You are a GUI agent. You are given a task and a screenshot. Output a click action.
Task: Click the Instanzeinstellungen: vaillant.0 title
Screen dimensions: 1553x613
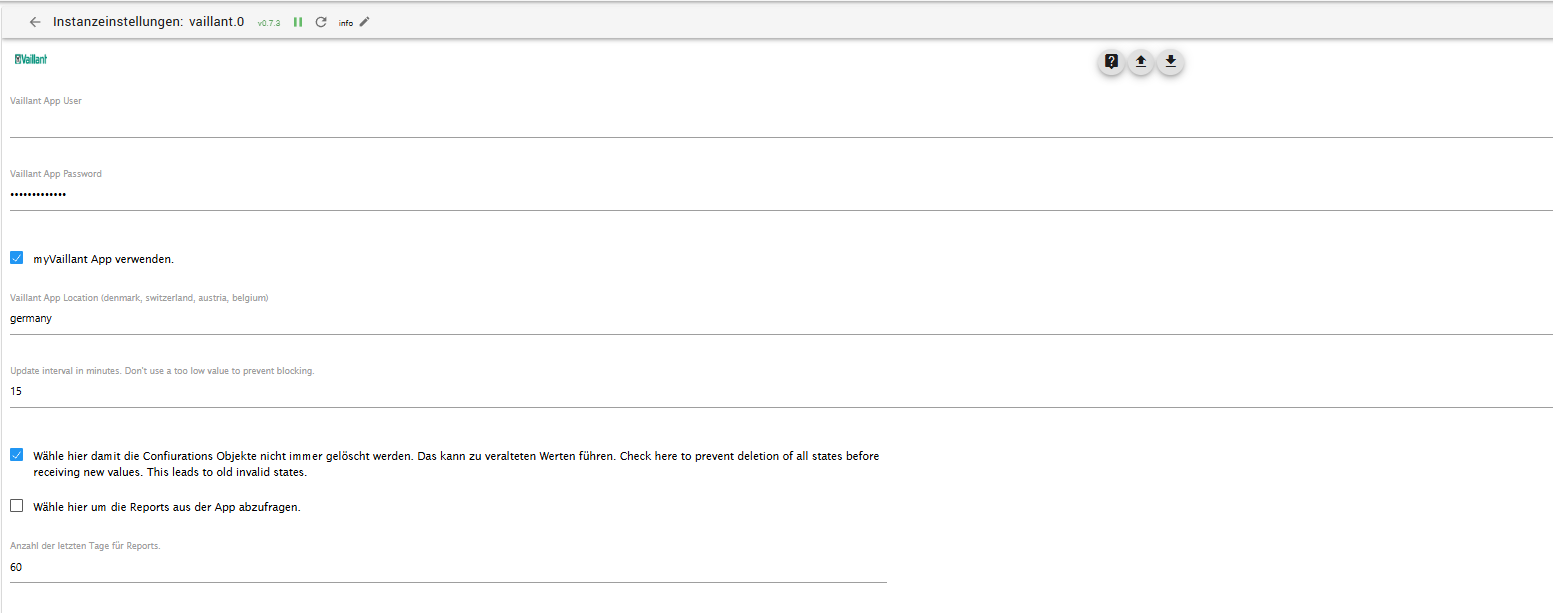pos(149,21)
